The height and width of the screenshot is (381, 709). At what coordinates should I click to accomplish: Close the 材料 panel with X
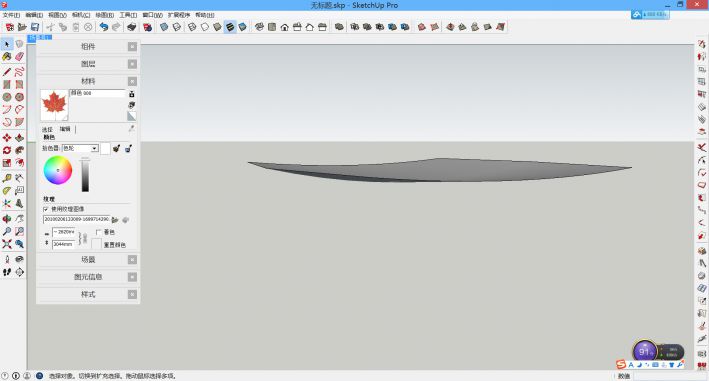132,81
